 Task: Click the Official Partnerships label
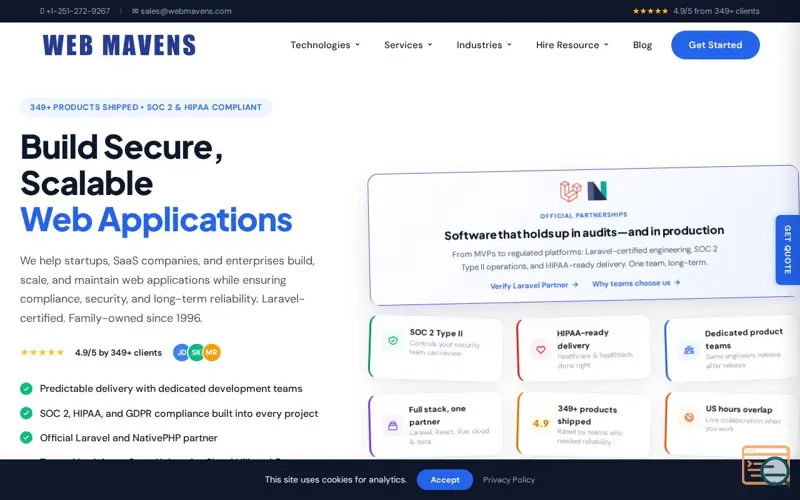pos(584,215)
